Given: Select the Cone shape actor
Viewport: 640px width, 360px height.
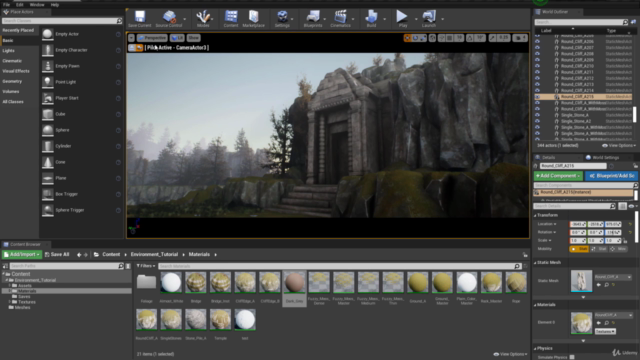Looking at the screenshot, I should (x=81, y=162).
